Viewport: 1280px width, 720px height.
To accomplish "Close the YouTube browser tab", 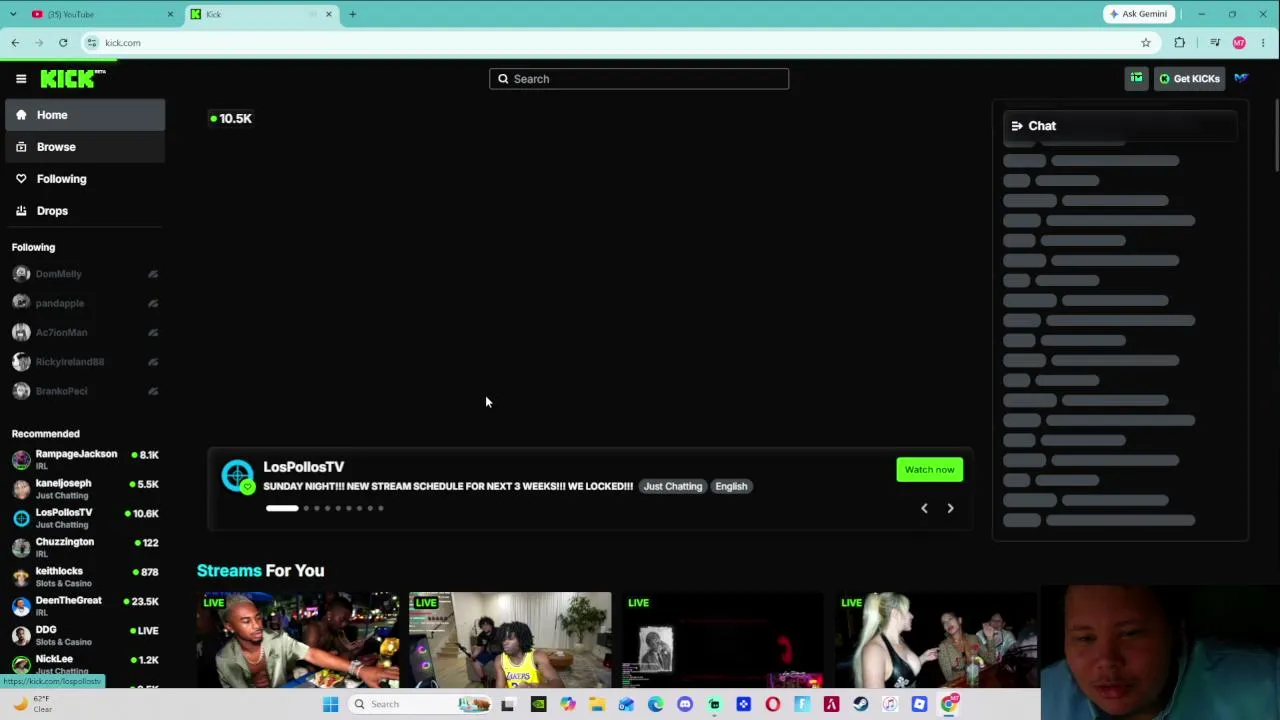I will [x=170, y=14].
